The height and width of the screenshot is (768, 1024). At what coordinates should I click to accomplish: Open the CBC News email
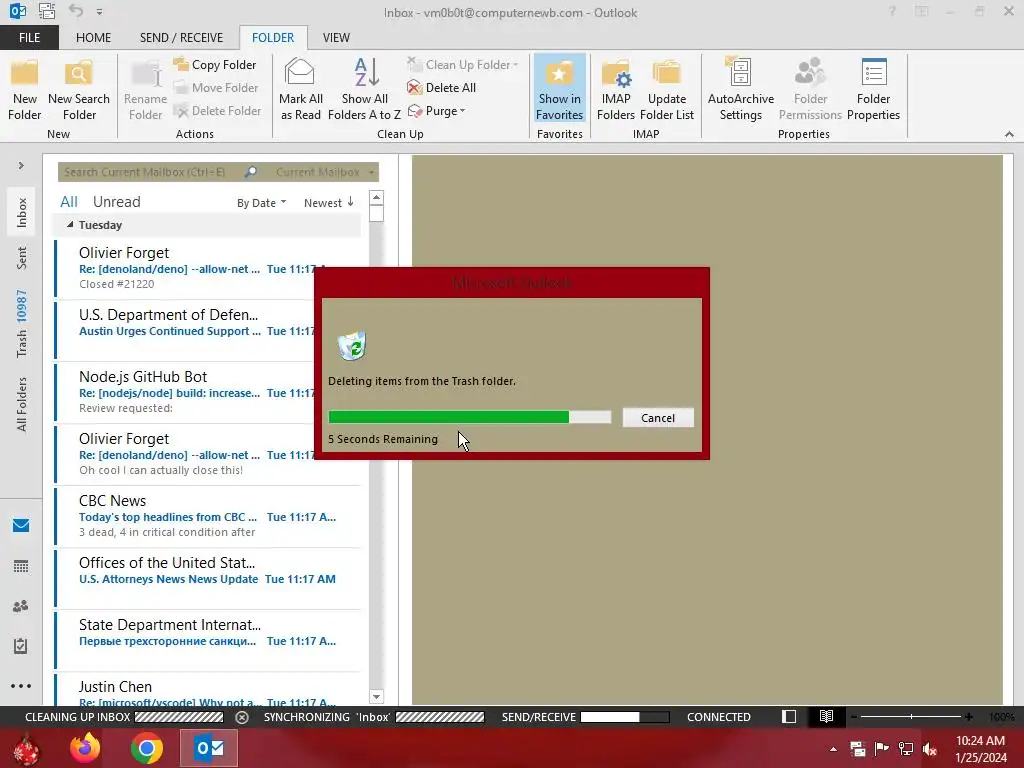click(208, 517)
